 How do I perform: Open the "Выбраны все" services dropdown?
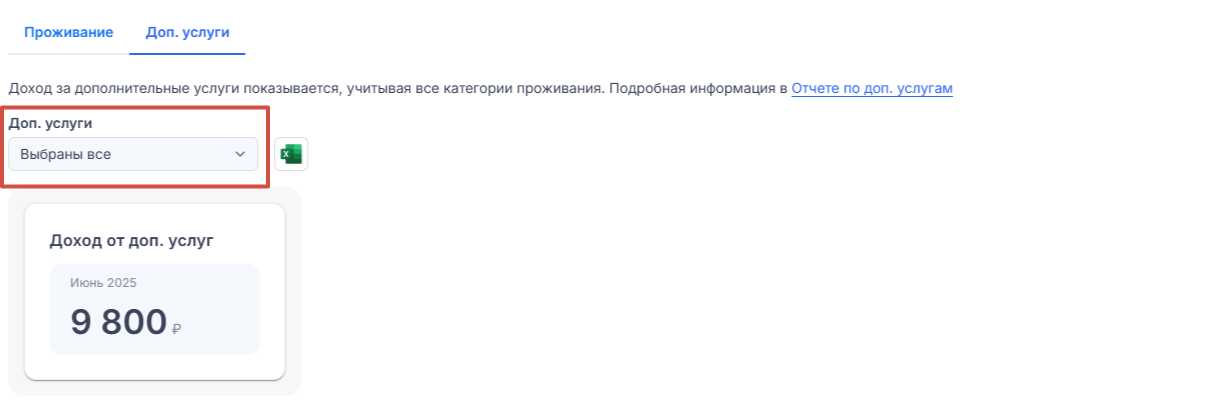click(x=133, y=154)
